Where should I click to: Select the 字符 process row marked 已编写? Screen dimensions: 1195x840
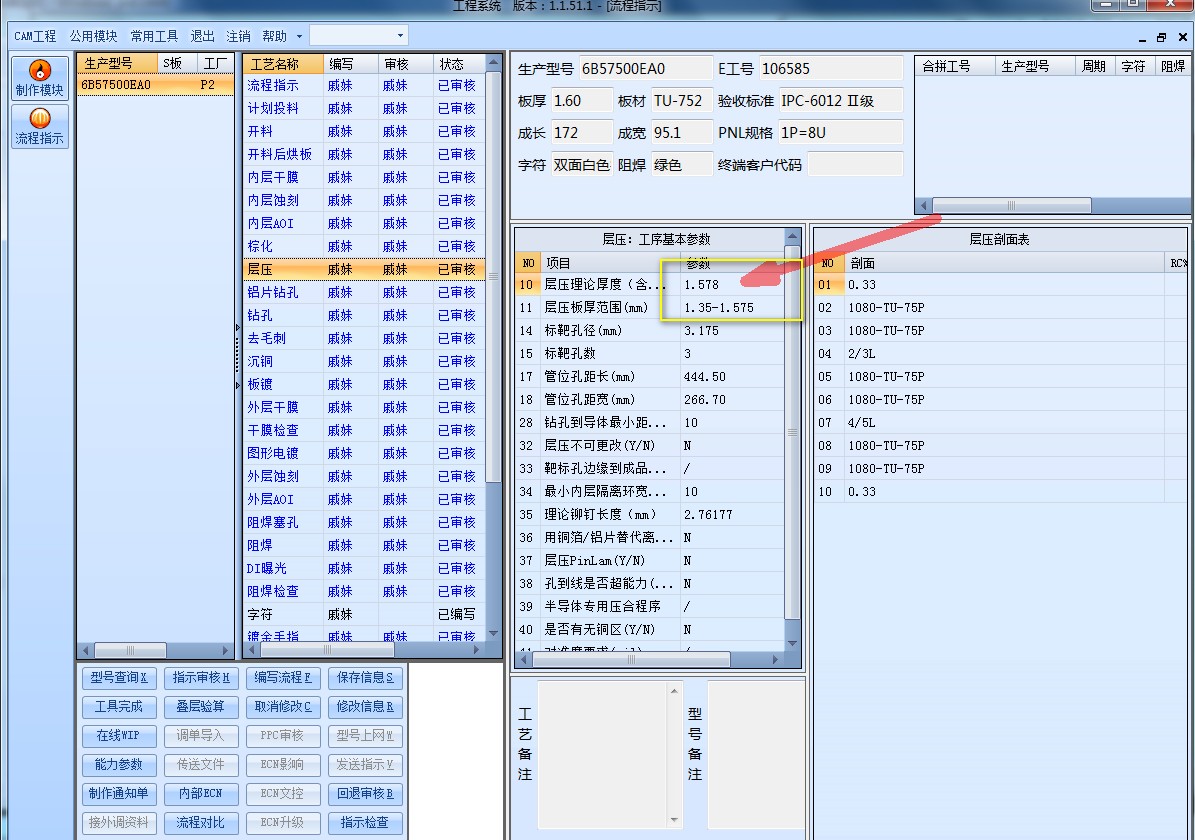(x=364, y=614)
